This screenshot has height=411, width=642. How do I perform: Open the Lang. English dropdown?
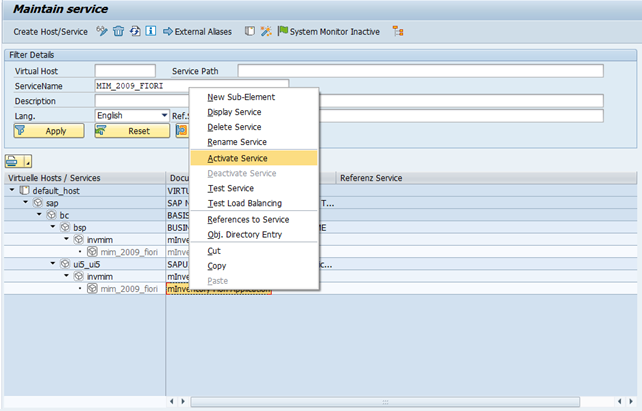click(164, 116)
